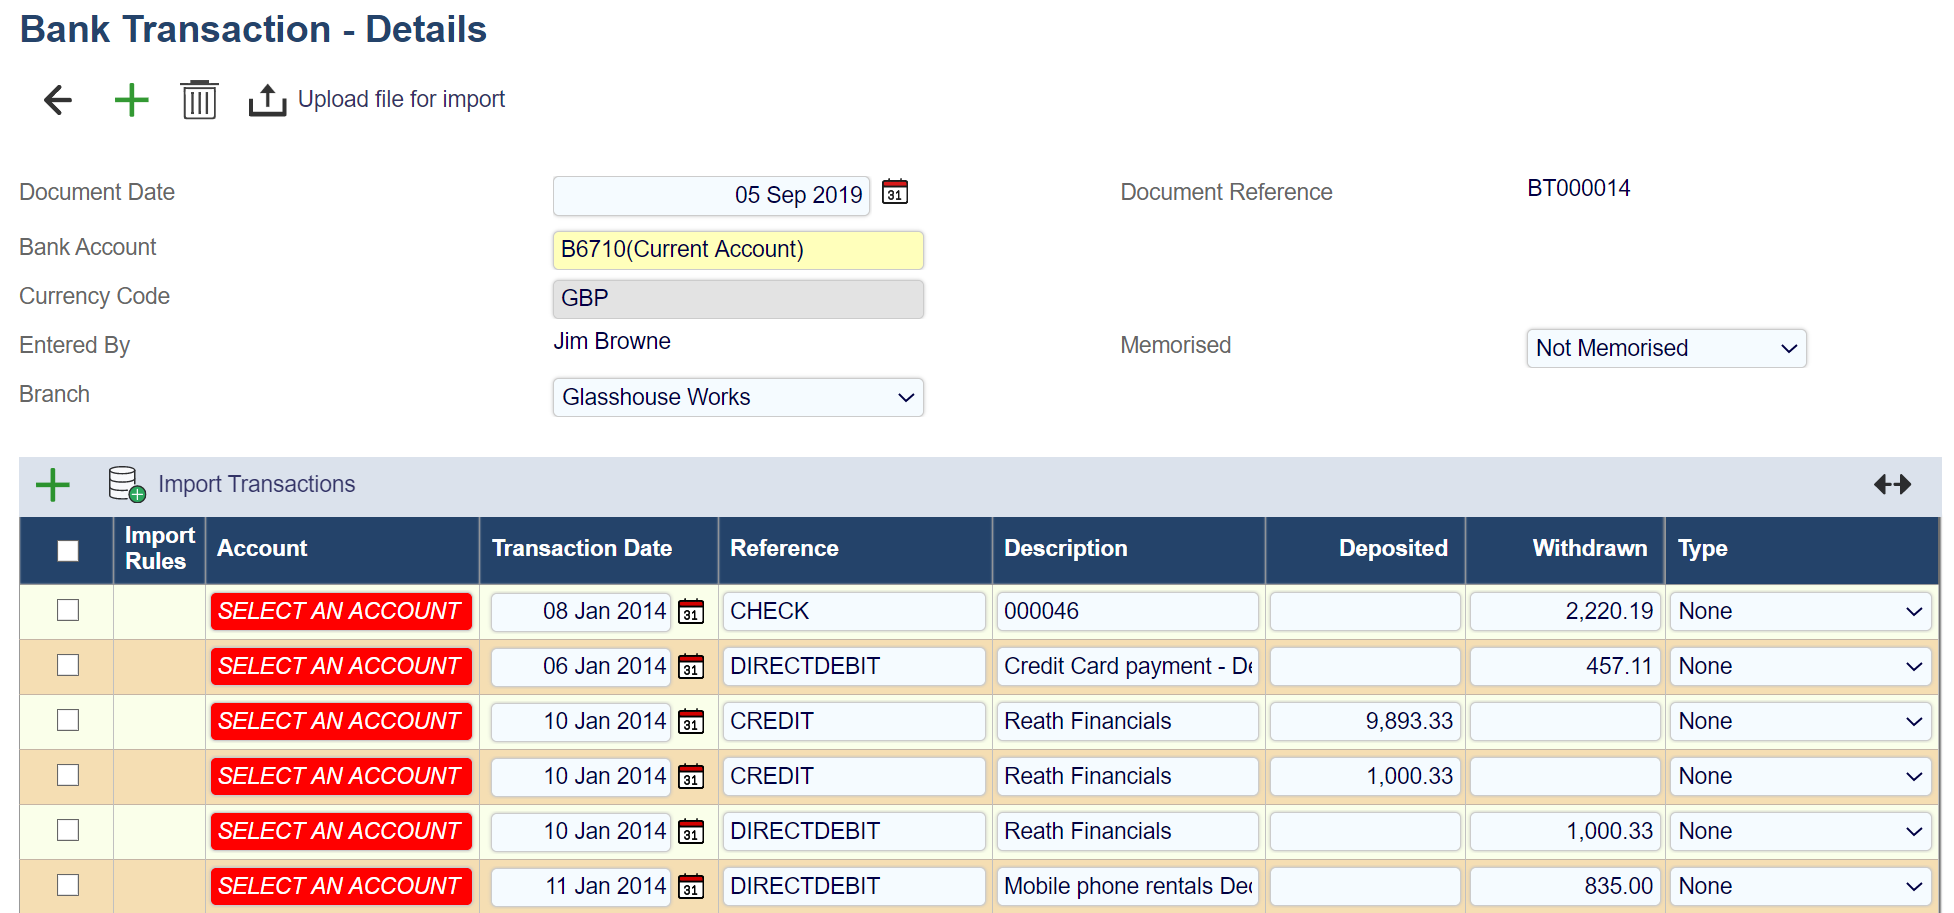Expand the Not Memorised dropdown
Viewport: 1954px width, 913px height.
[1665, 348]
